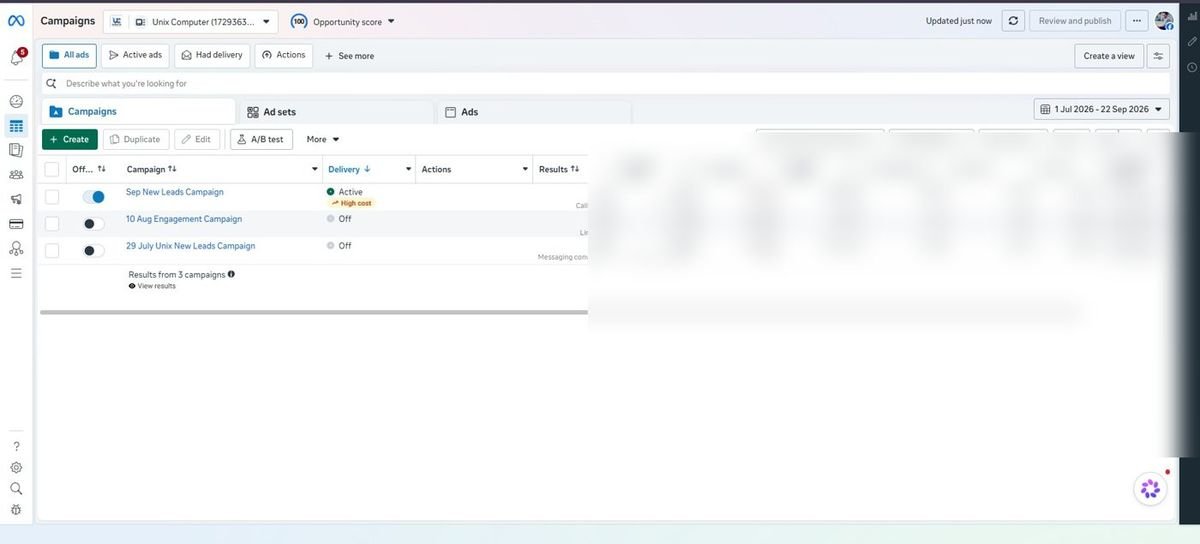Expand the More dropdown menu
This screenshot has width=1200, height=544.
coord(323,139)
